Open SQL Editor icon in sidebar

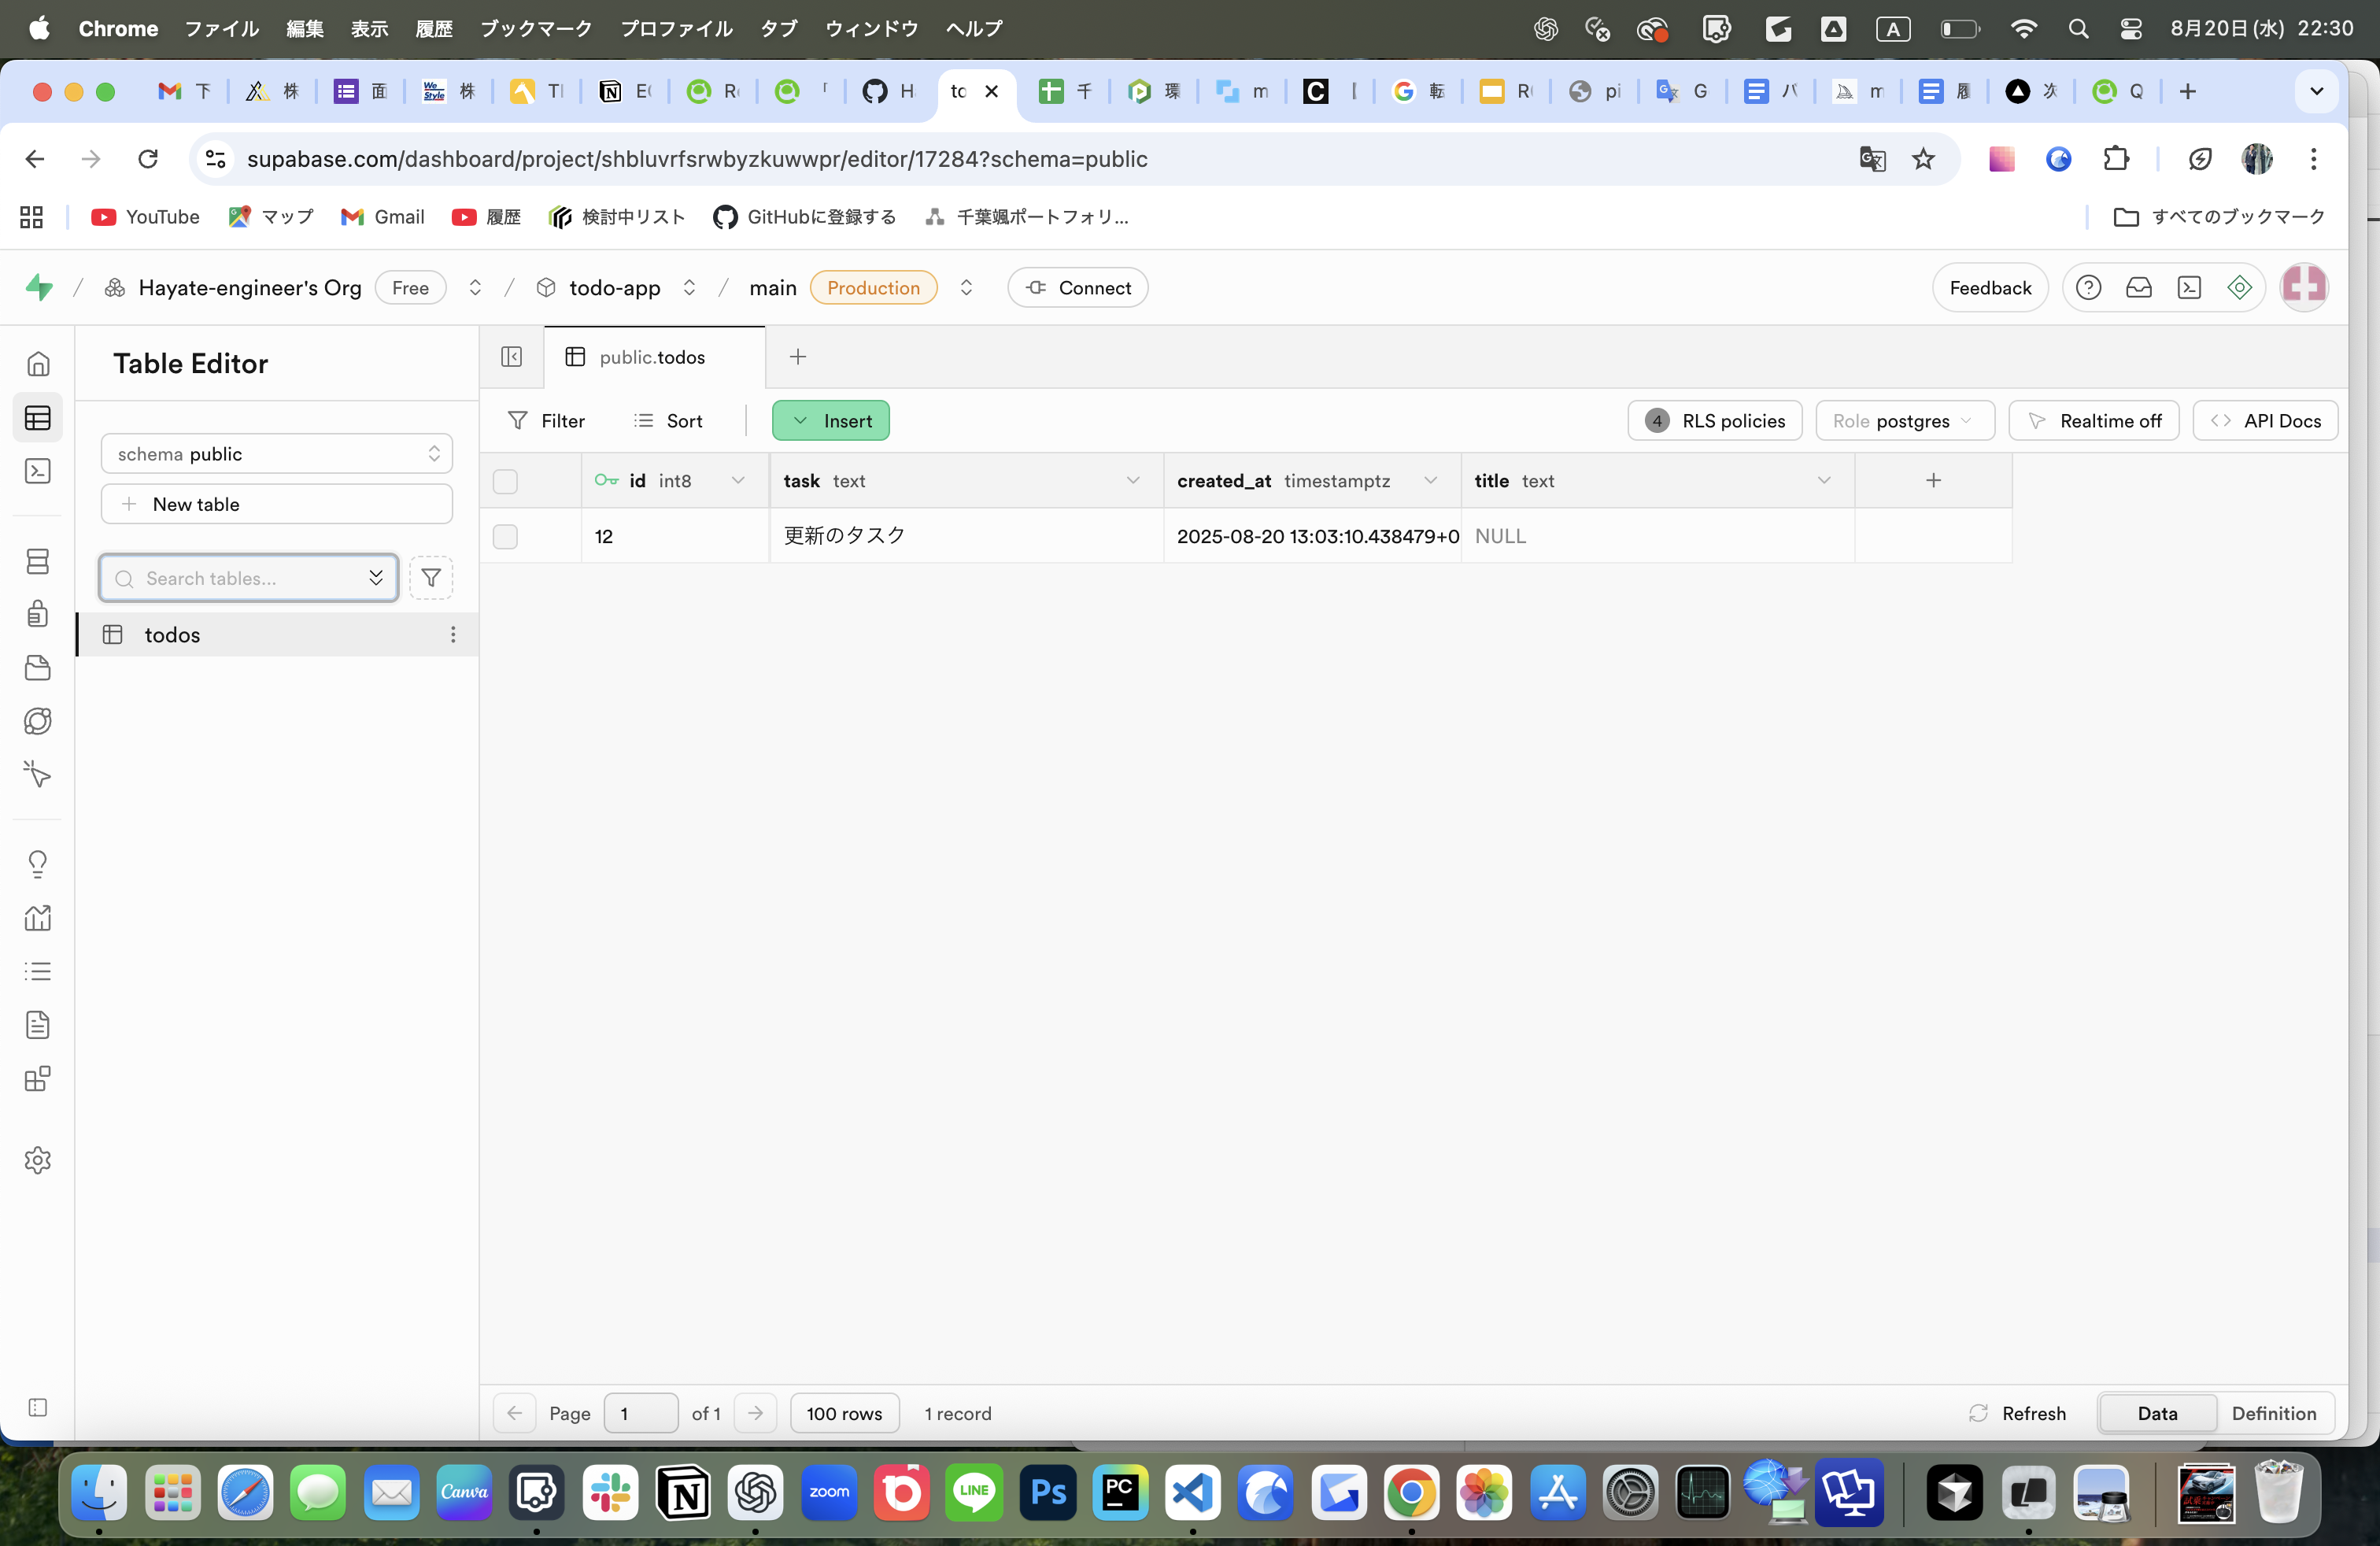38,471
